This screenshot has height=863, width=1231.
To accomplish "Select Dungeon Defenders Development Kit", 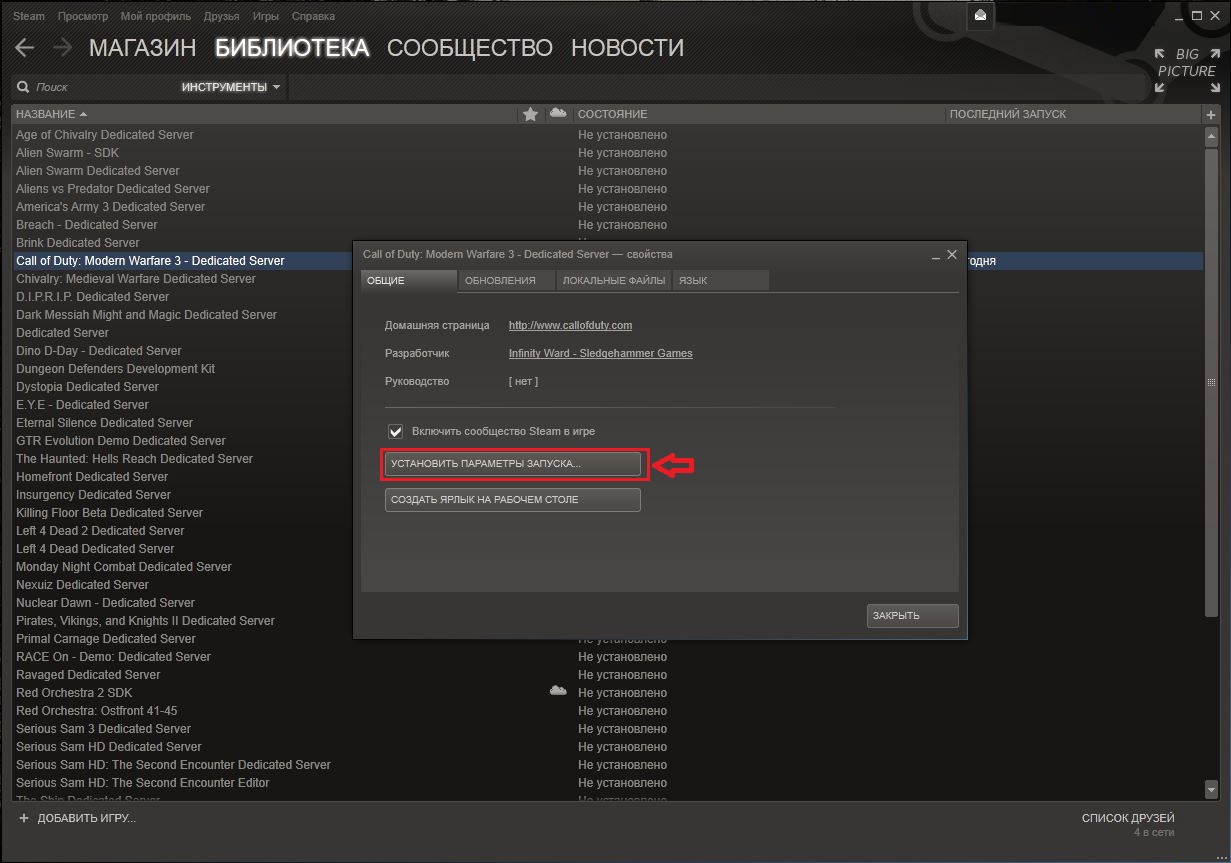I will (x=115, y=368).
